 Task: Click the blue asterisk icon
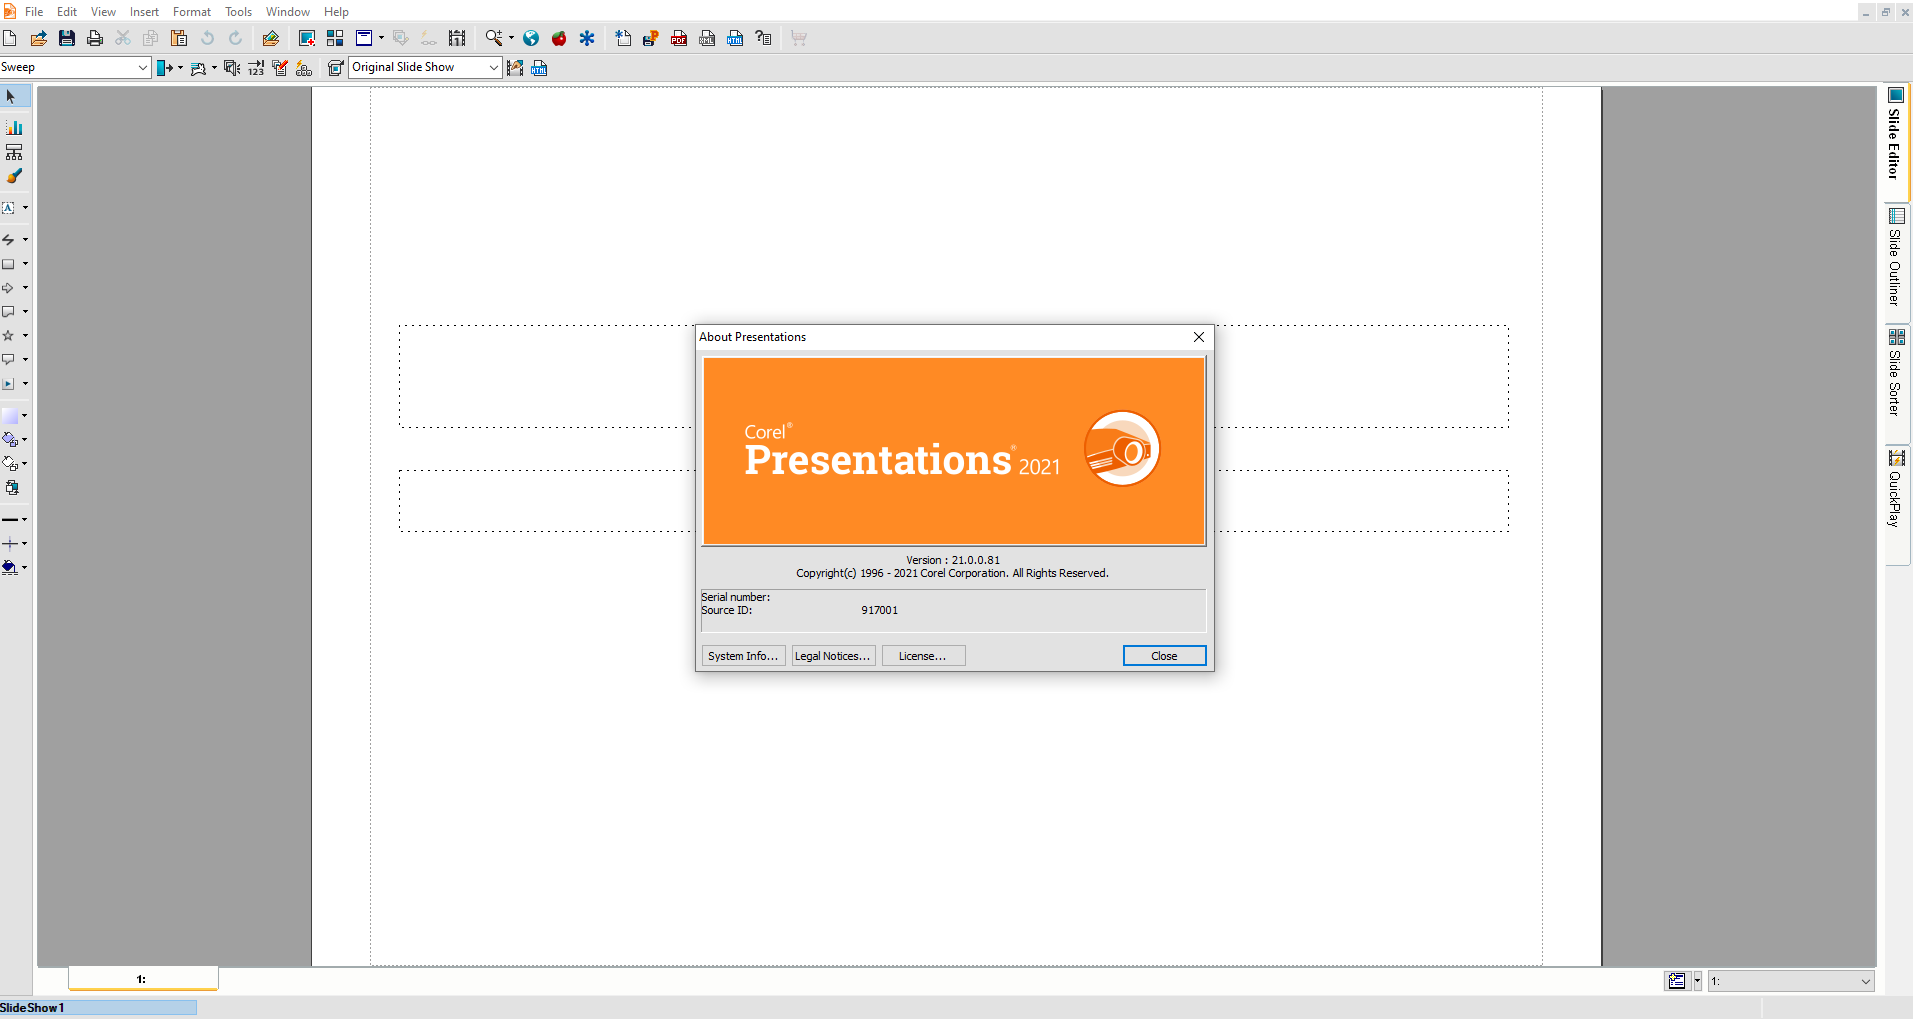pos(587,38)
